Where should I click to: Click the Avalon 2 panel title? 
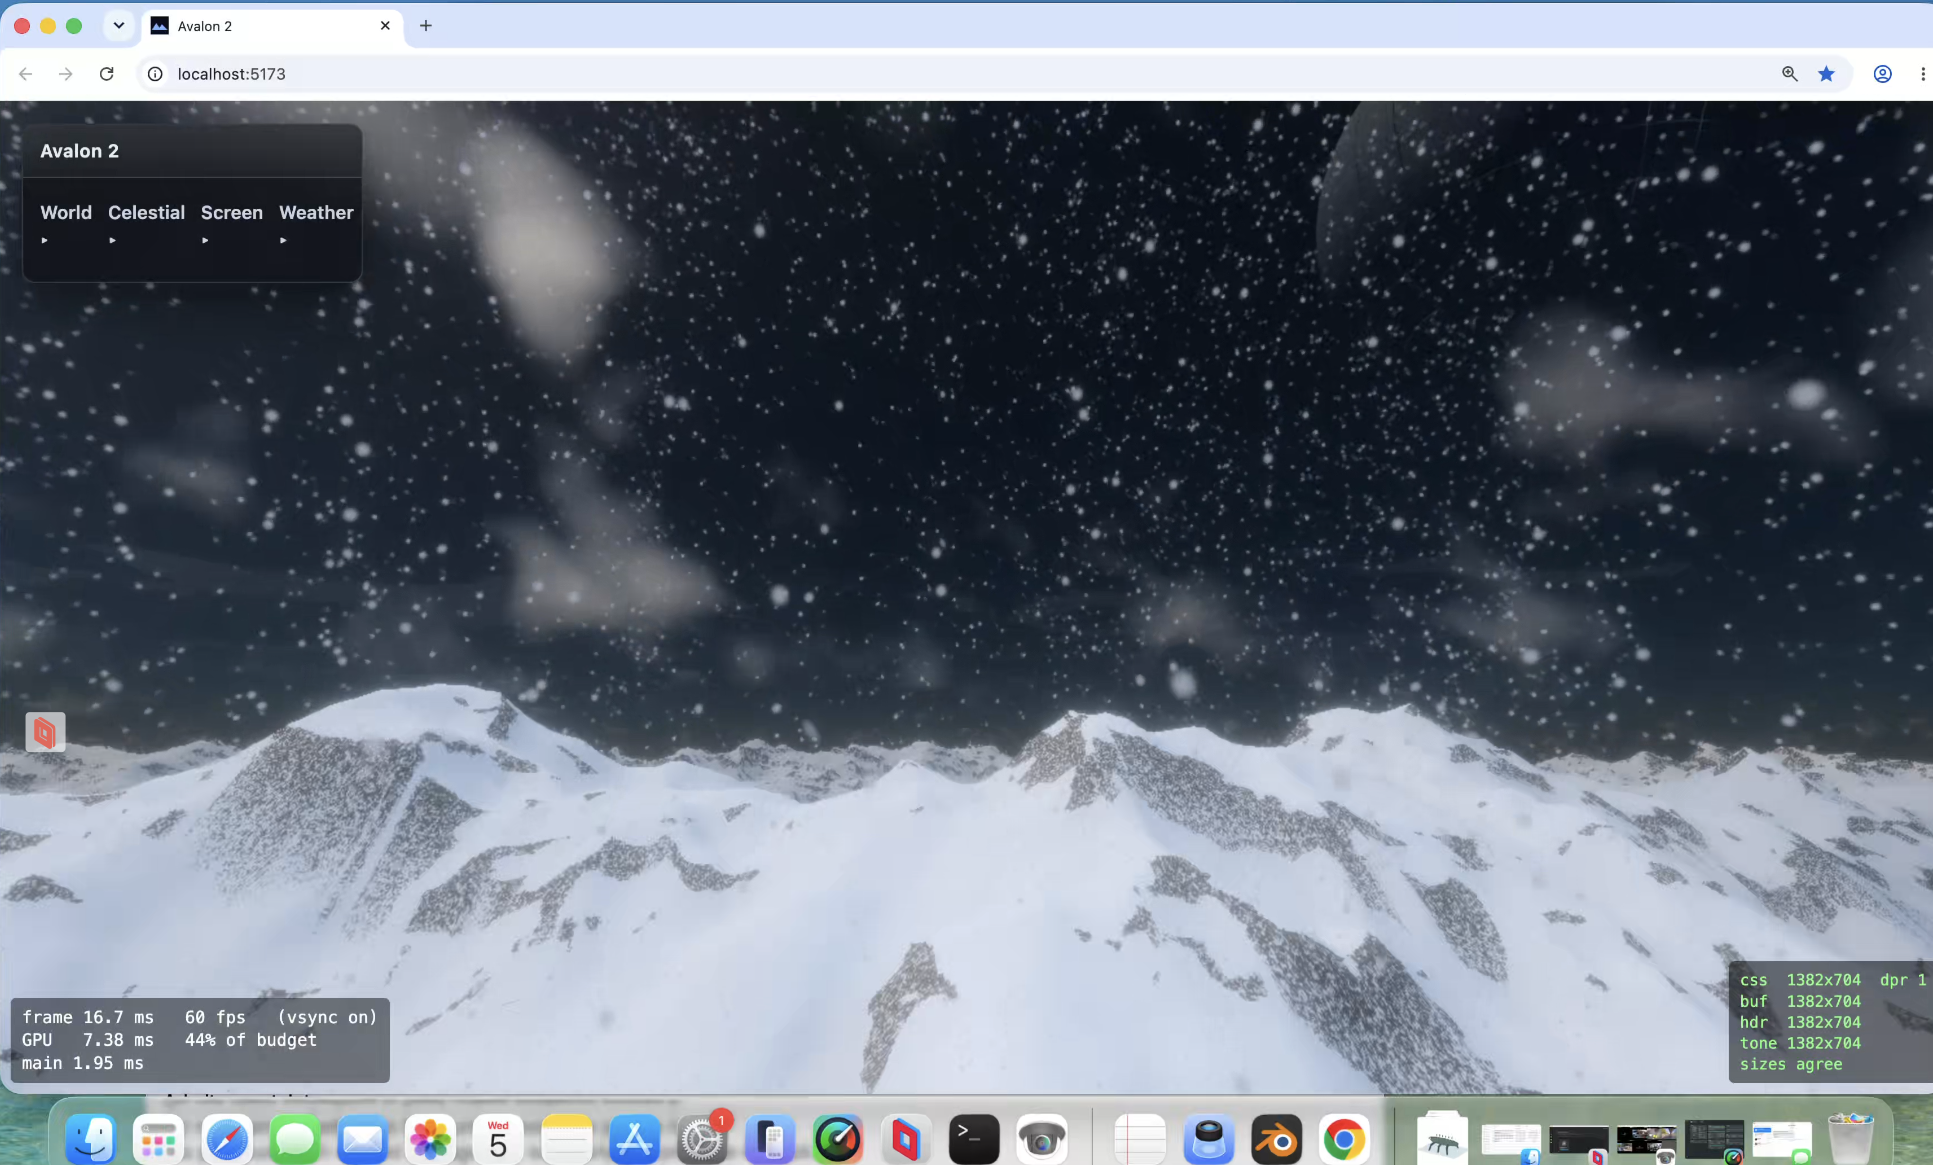tap(79, 151)
